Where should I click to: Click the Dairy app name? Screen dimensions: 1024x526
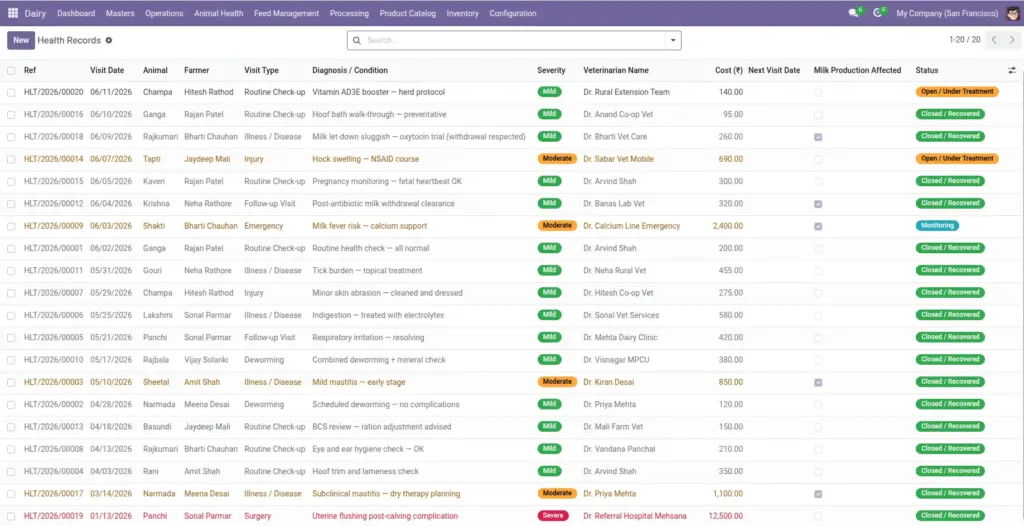tap(35, 13)
